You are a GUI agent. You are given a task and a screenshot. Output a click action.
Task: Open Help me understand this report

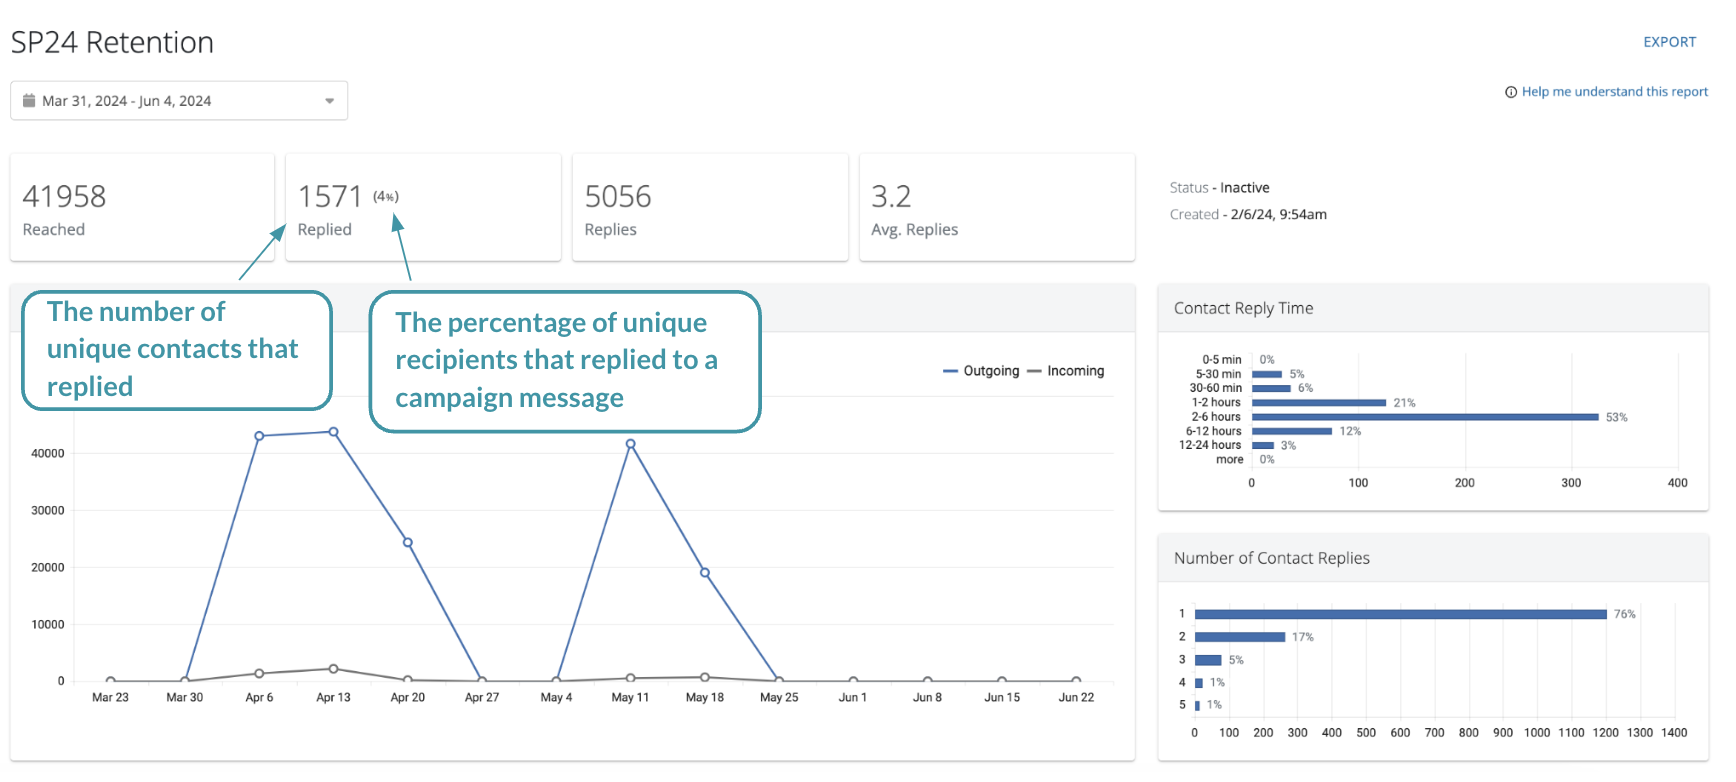(x=1614, y=92)
